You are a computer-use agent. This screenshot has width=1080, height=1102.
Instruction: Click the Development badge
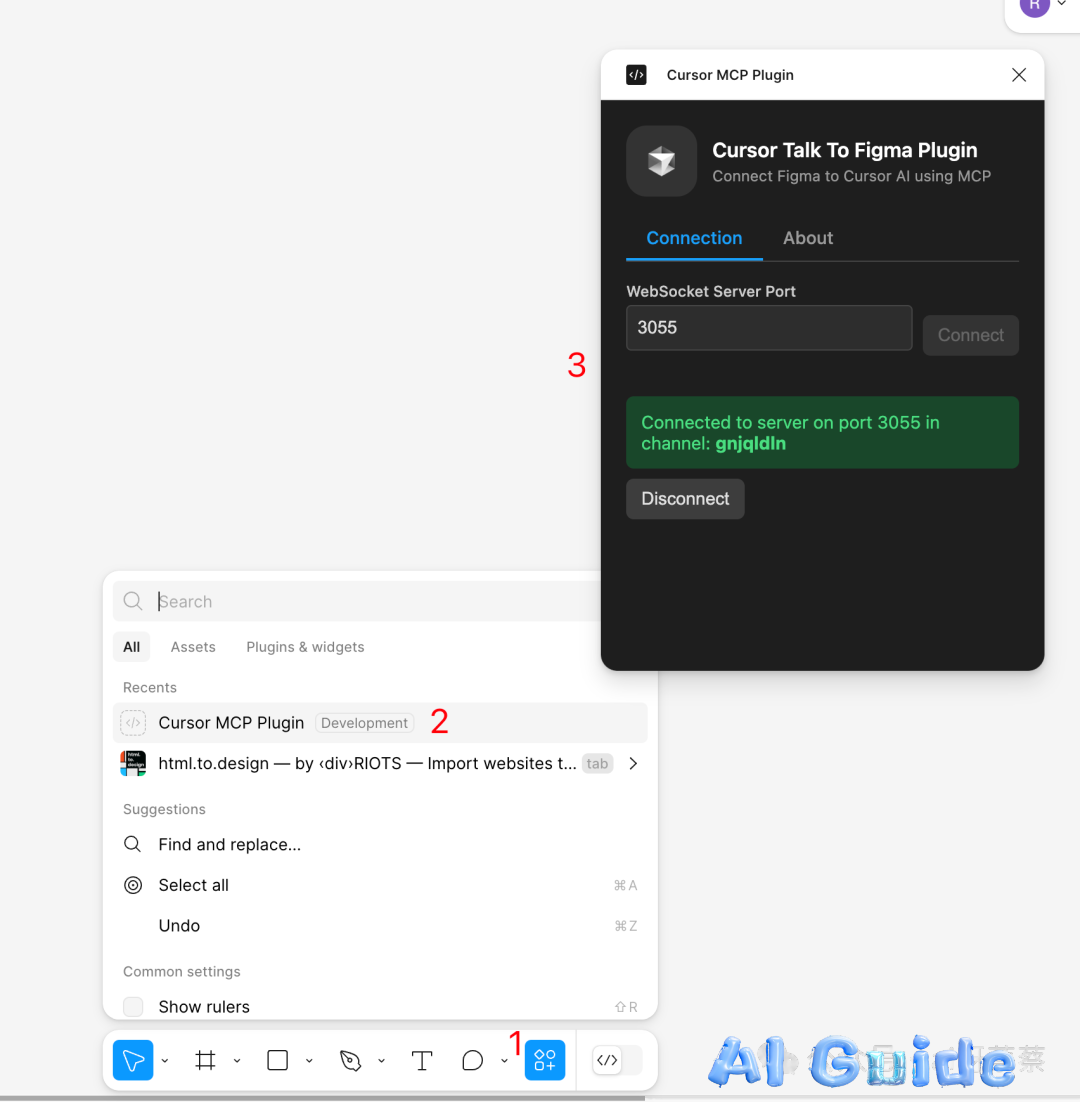pos(364,722)
